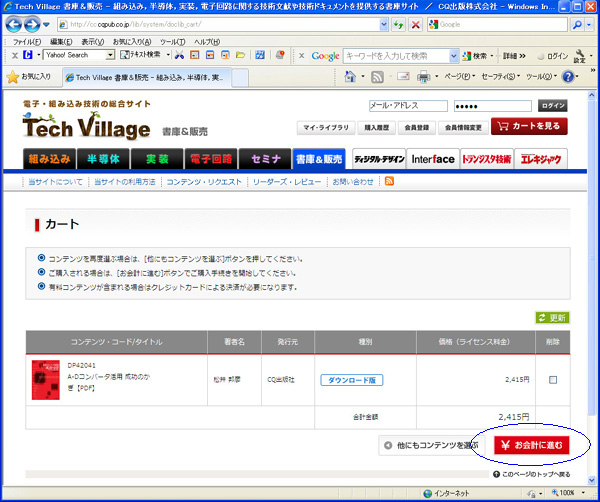
Task: Click the printer icon in command bar
Action: coord(423,76)
